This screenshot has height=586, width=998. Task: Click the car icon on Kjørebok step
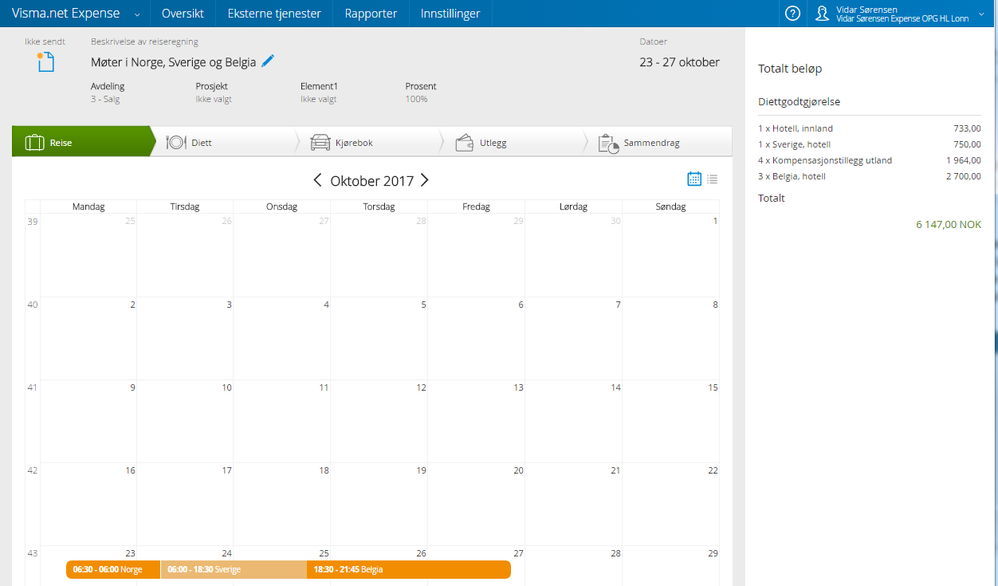coord(320,143)
